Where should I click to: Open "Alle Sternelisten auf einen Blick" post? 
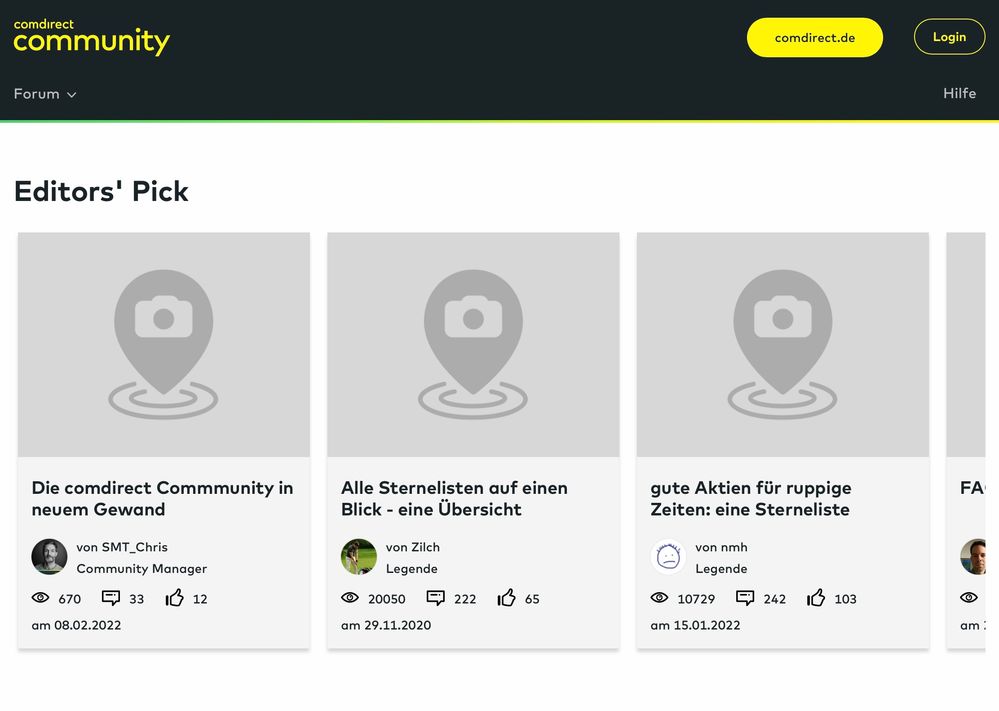click(454, 498)
